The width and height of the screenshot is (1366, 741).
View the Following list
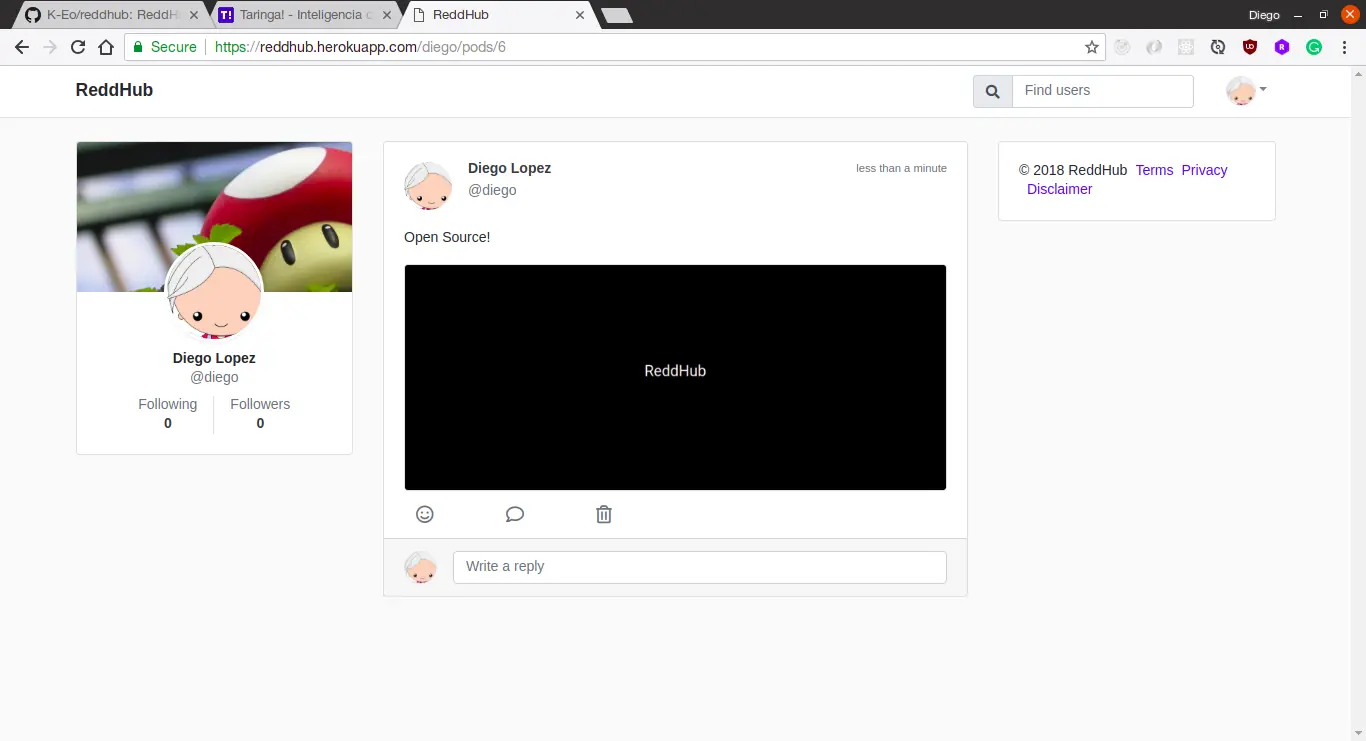click(168, 413)
